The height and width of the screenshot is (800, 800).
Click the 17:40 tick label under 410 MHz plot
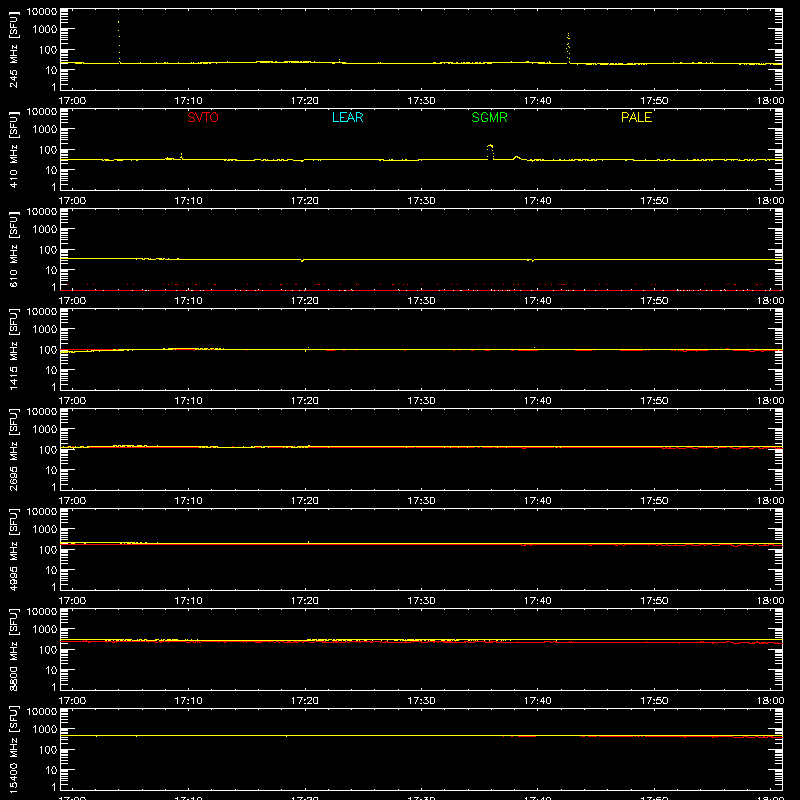point(538,201)
